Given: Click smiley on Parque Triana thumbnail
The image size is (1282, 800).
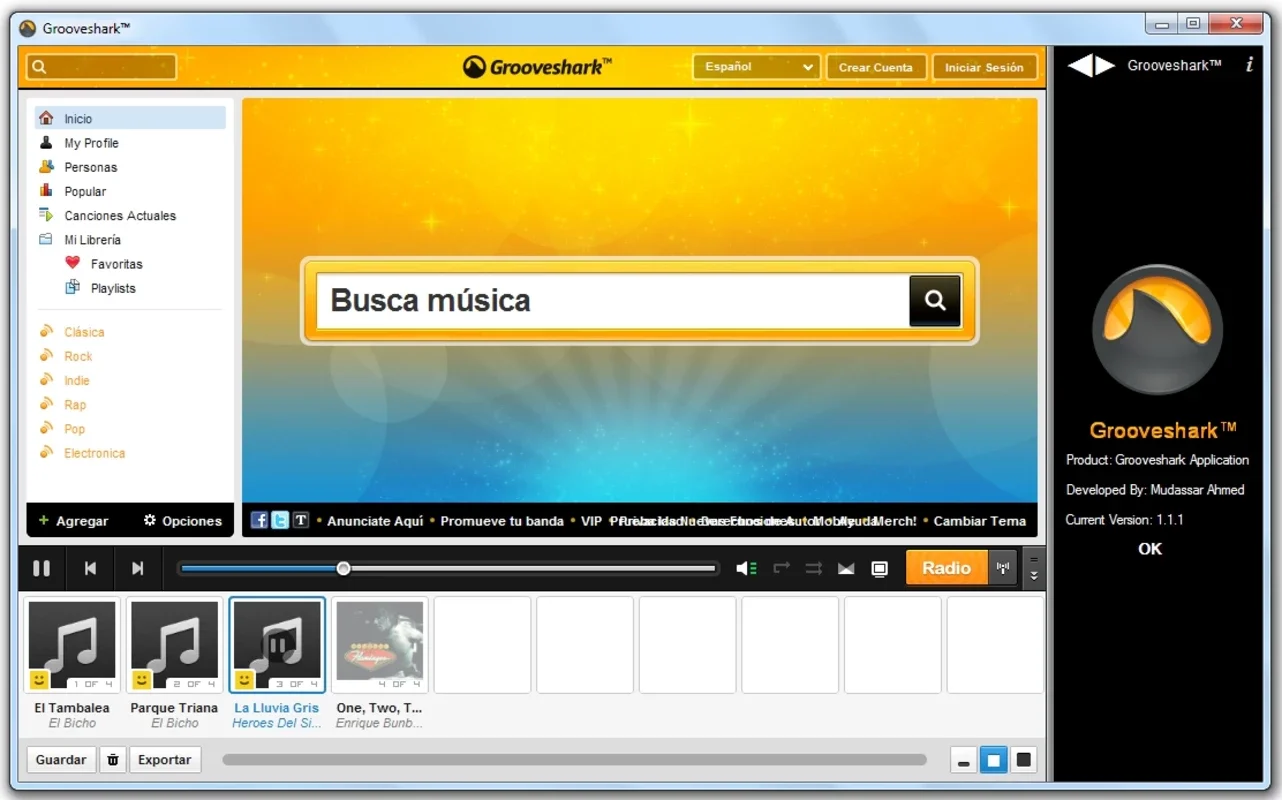Looking at the screenshot, I should (141, 680).
